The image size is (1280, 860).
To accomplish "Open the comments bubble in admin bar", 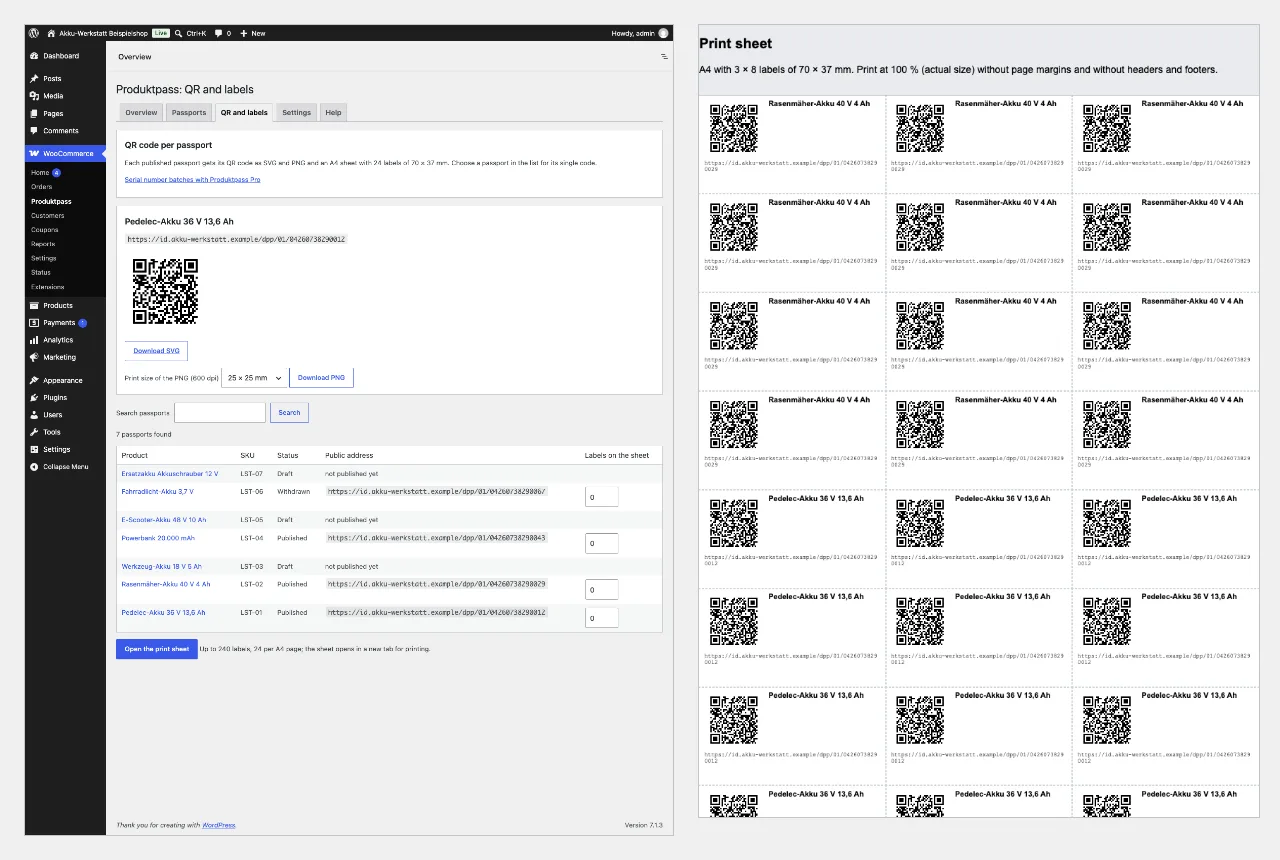I will [218, 33].
